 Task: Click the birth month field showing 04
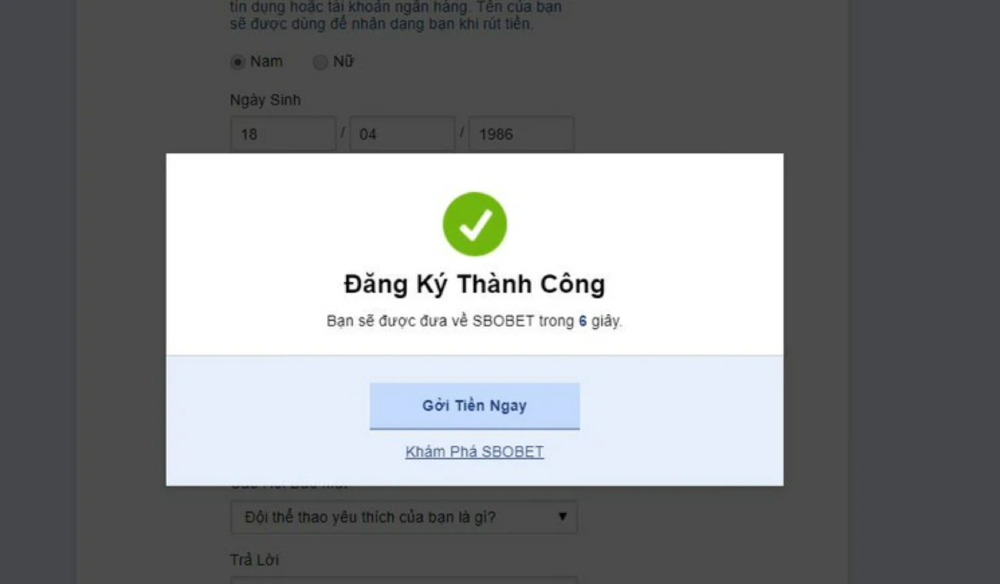[402, 134]
